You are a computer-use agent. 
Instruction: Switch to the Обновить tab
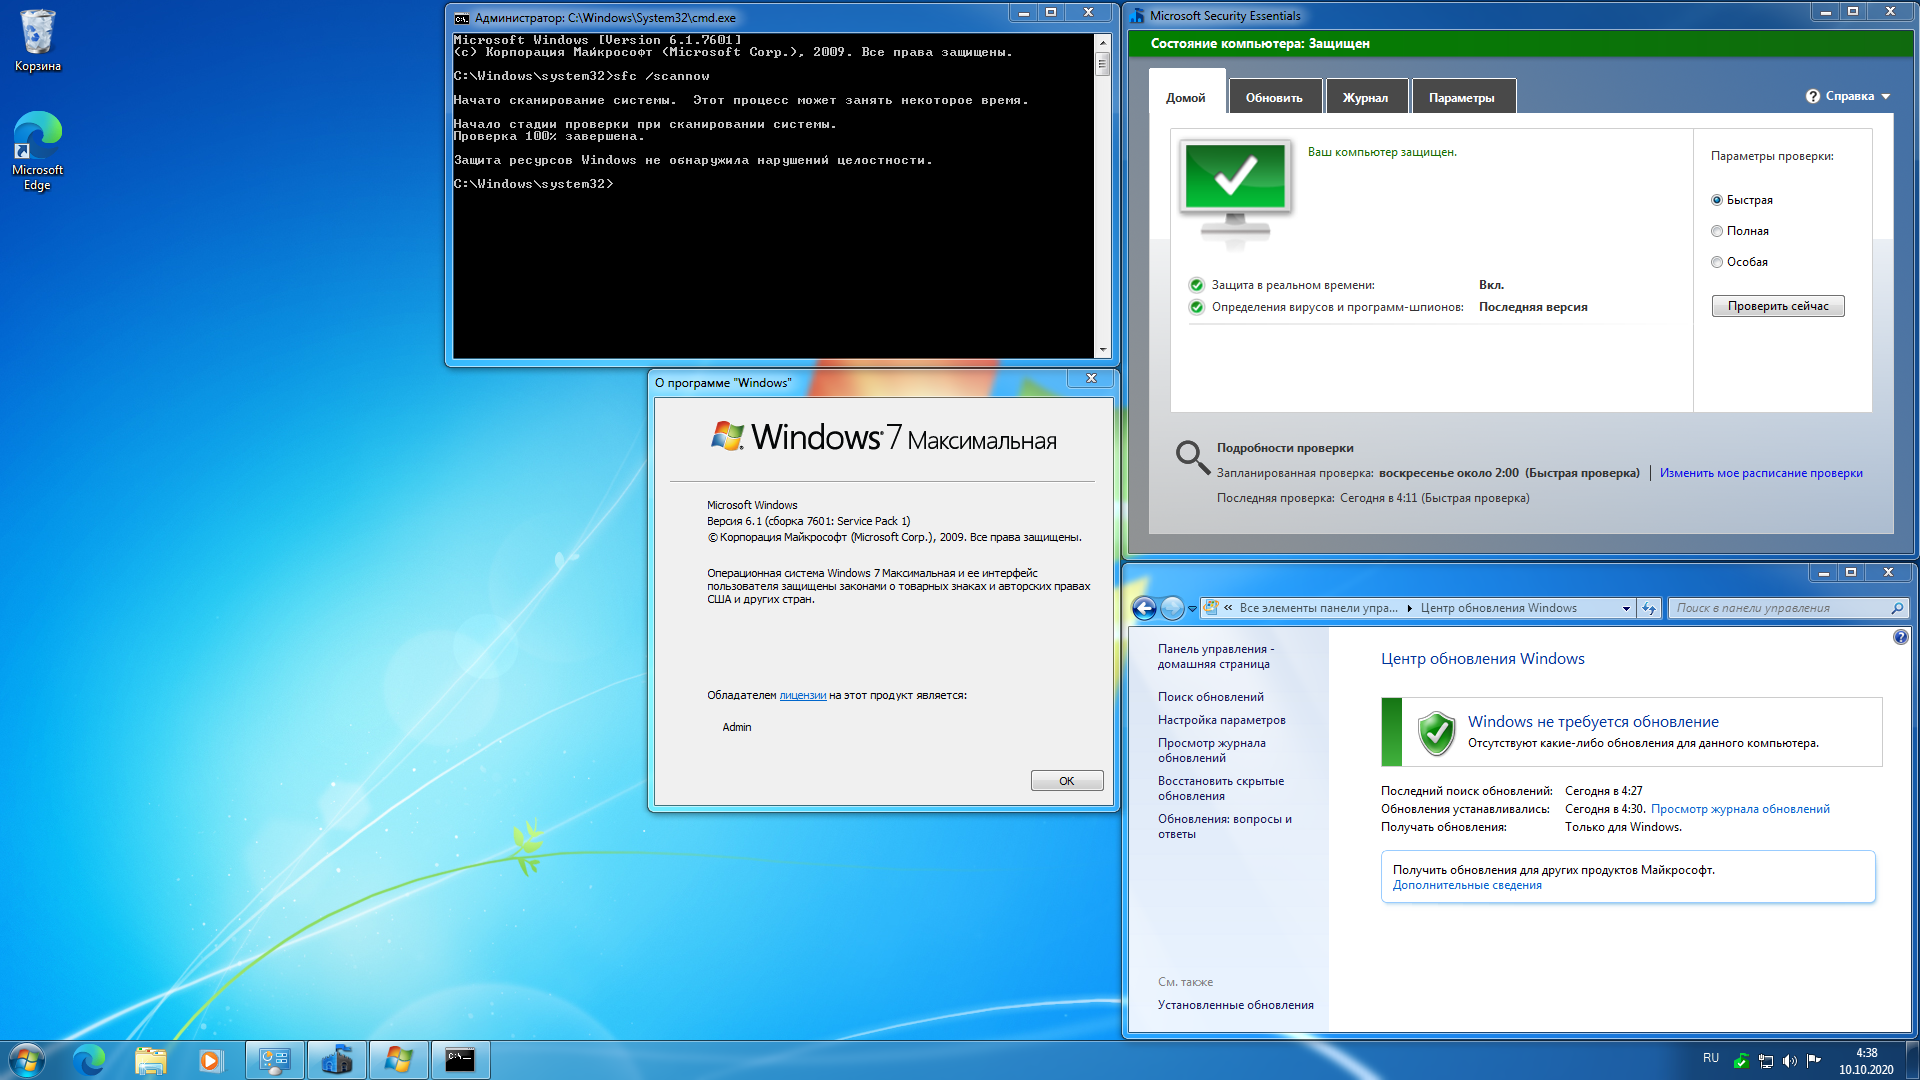pos(1274,97)
